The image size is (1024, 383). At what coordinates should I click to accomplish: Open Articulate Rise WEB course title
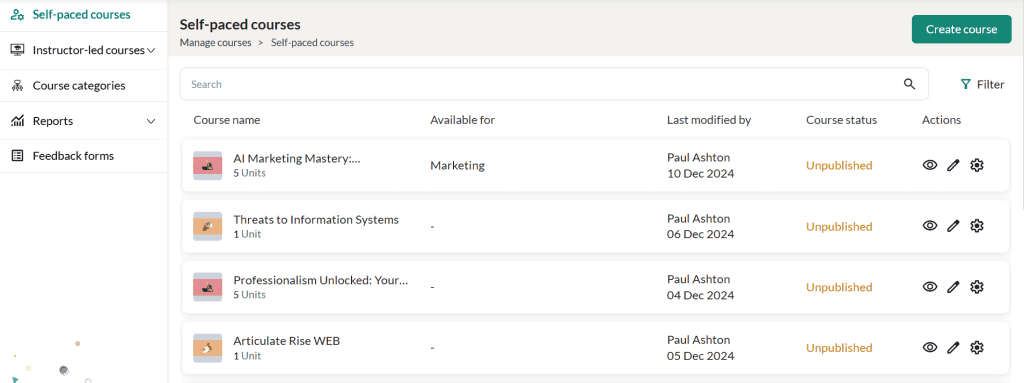[x=287, y=341]
